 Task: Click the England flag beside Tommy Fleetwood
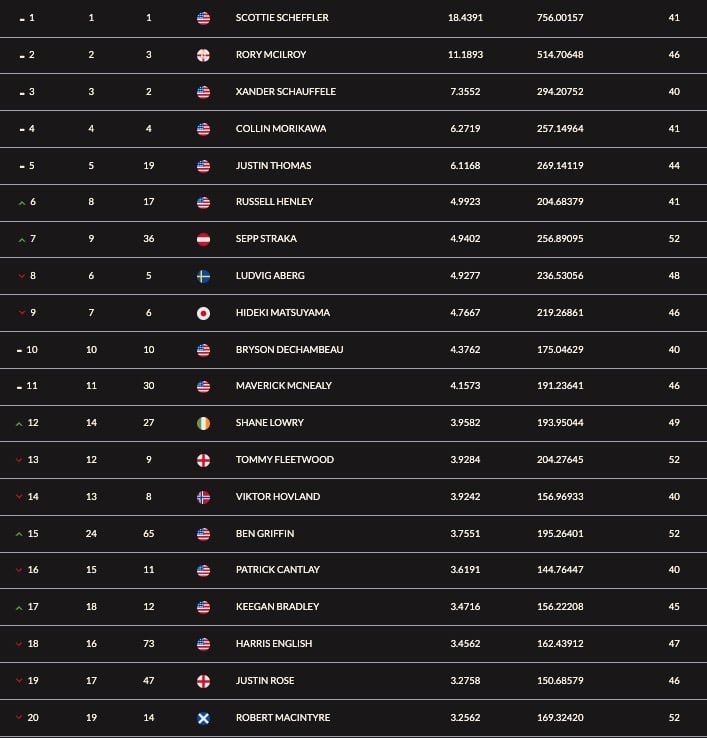pos(203,460)
